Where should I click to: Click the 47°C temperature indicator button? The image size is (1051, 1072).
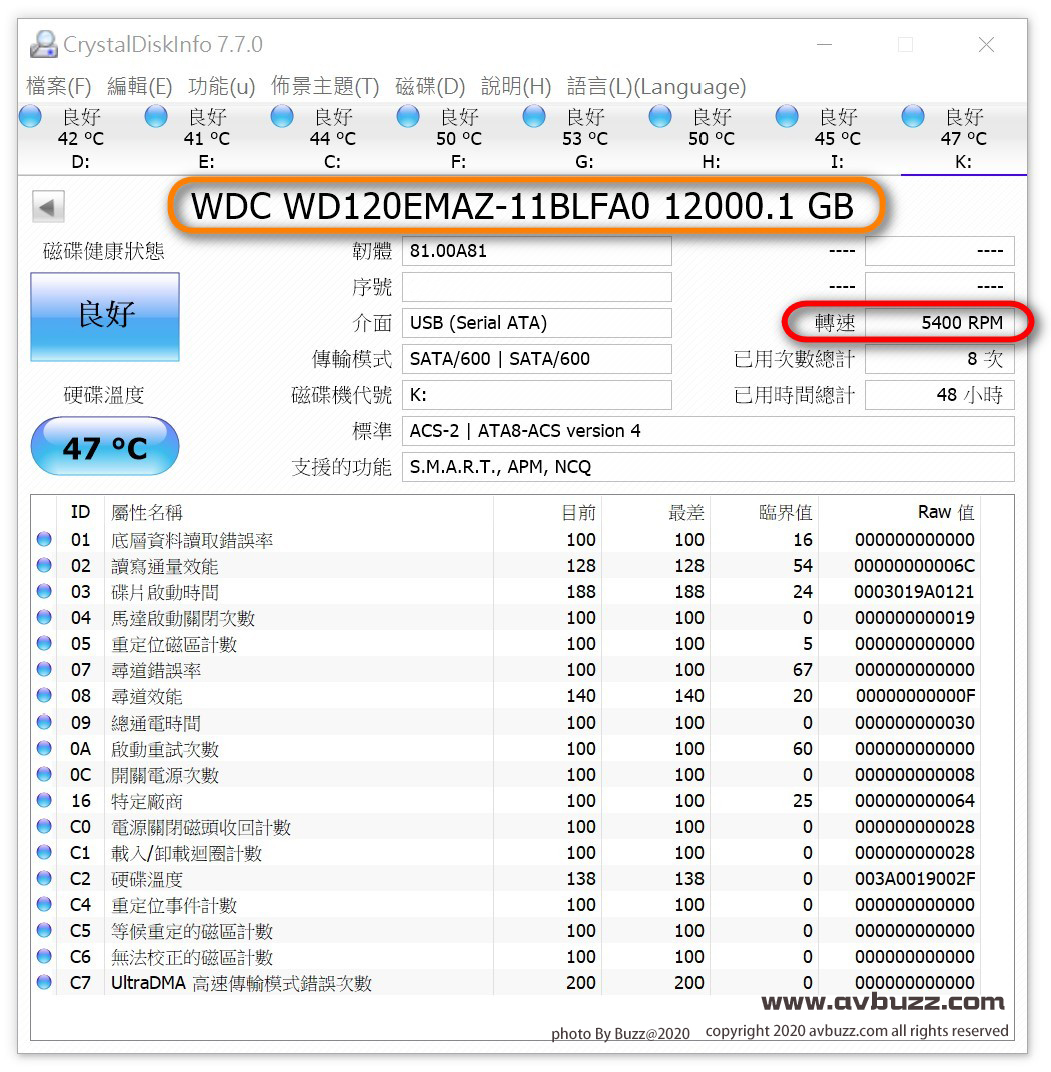pyautogui.click(x=104, y=446)
